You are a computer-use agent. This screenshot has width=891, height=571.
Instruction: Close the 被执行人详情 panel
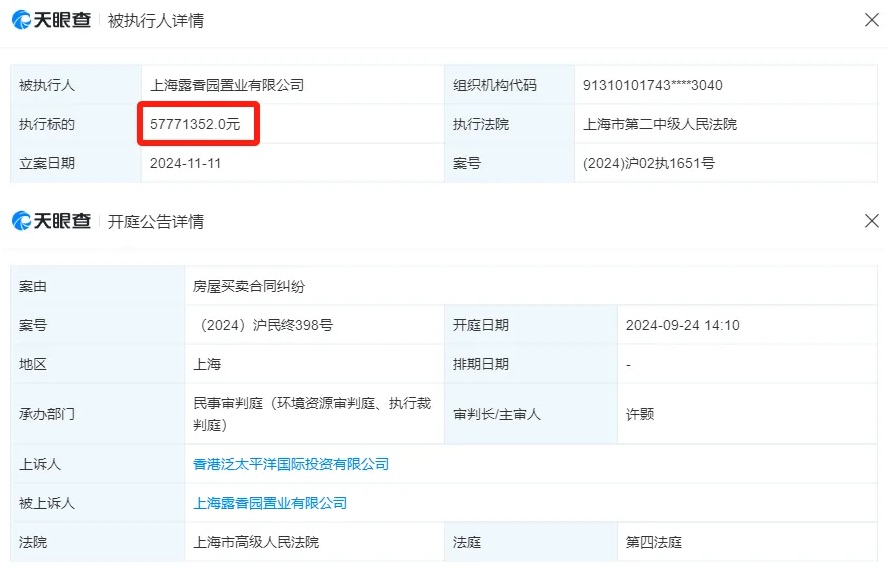pyautogui.click(x=871, y=20)
